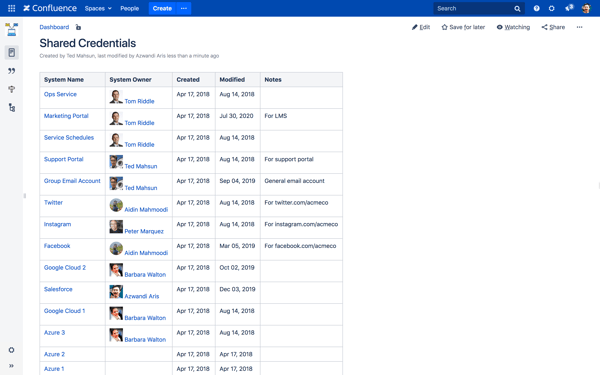Viewport: 600px width, 375px height.
Task: Click the blue Create button
Action: 162,8
